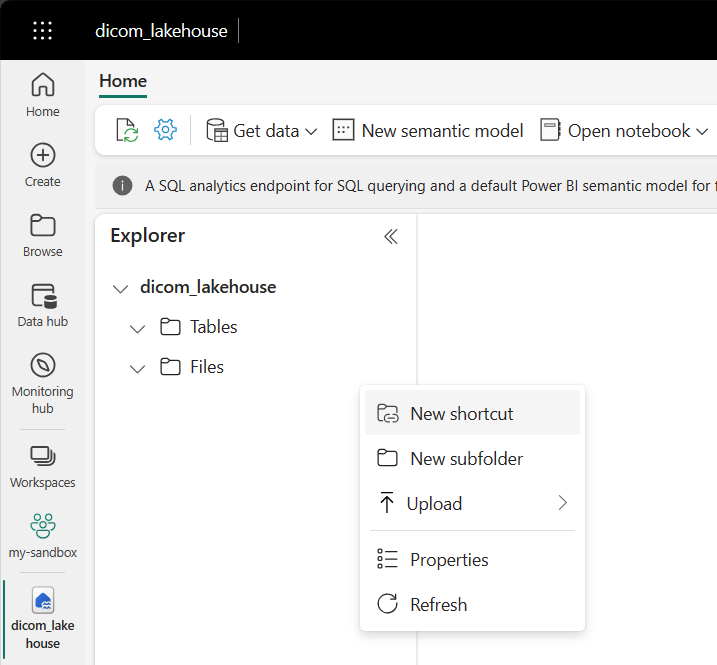Collapse the Files folder chevron
The height and width of the screenshot is (665, 717).
(138, 368)
